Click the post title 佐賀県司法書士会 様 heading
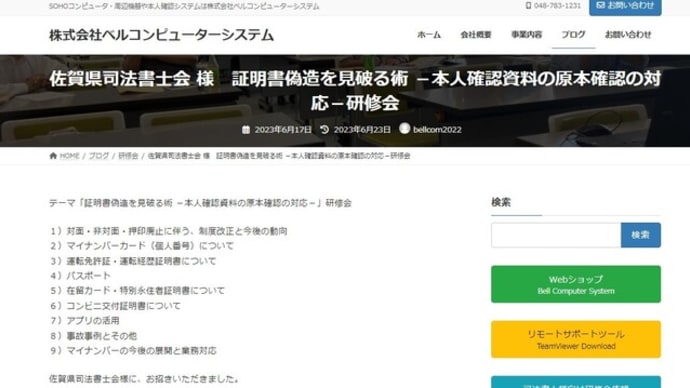This screenshot has height=388, width=690. pyautogui.click(x=355, y=91)
